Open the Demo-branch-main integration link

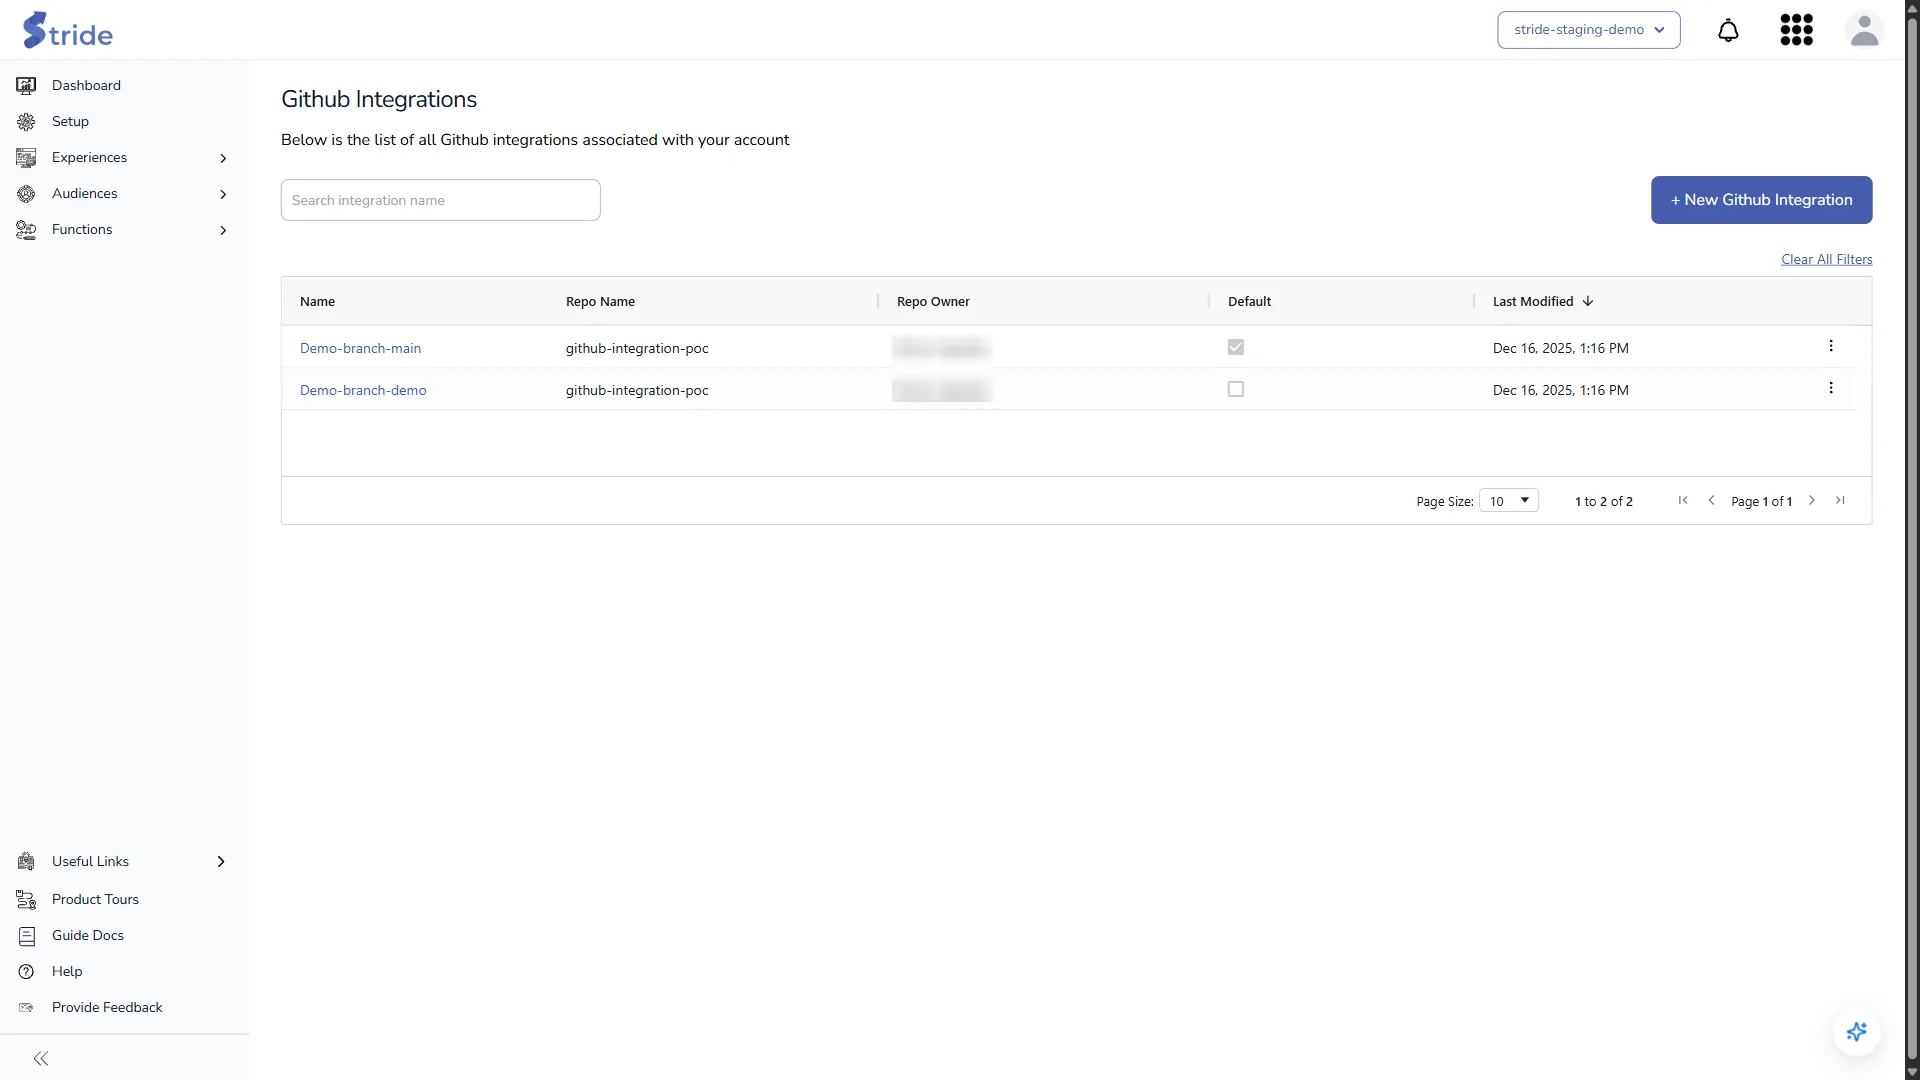[x=360, y=348]
